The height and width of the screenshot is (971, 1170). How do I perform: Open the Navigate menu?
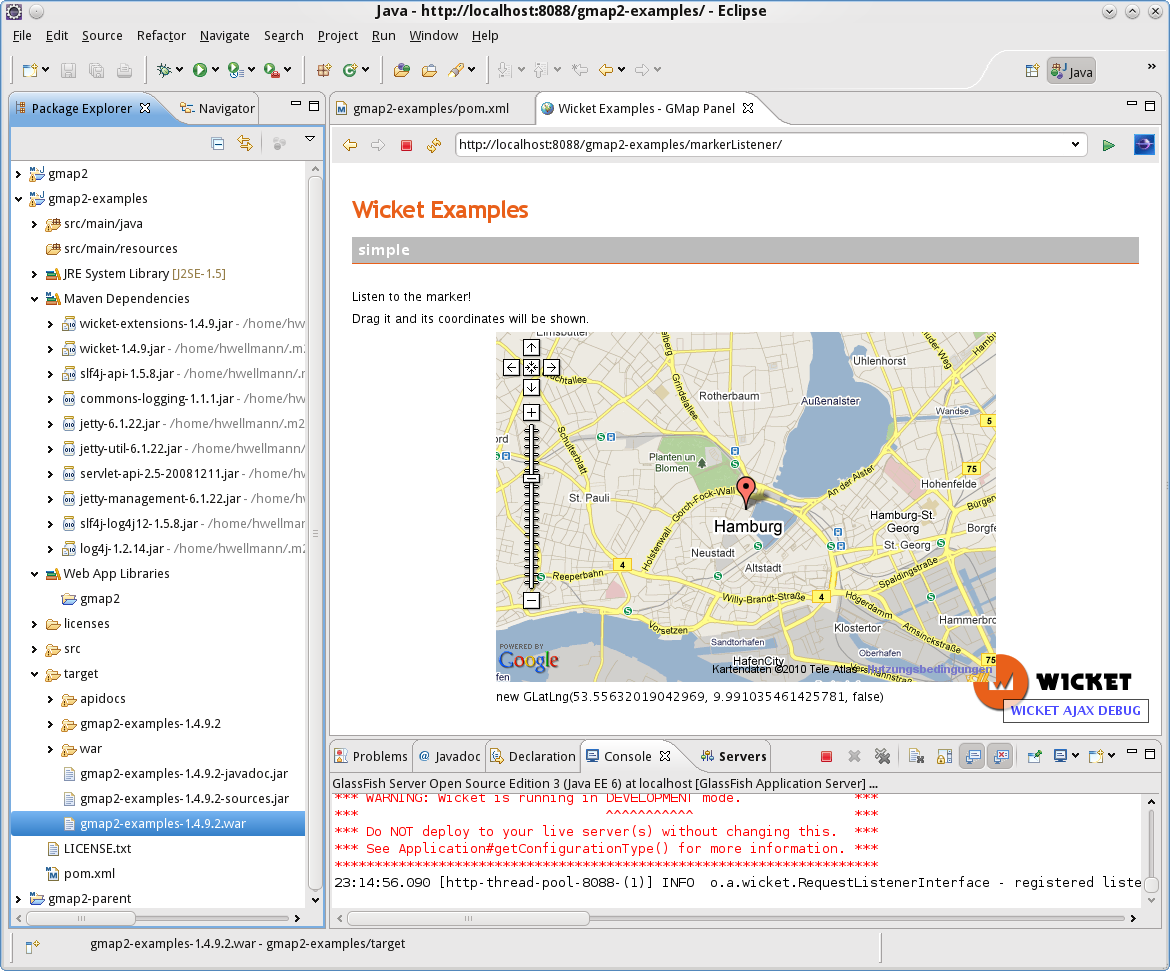pyautogui.click(x=224, y=35)
